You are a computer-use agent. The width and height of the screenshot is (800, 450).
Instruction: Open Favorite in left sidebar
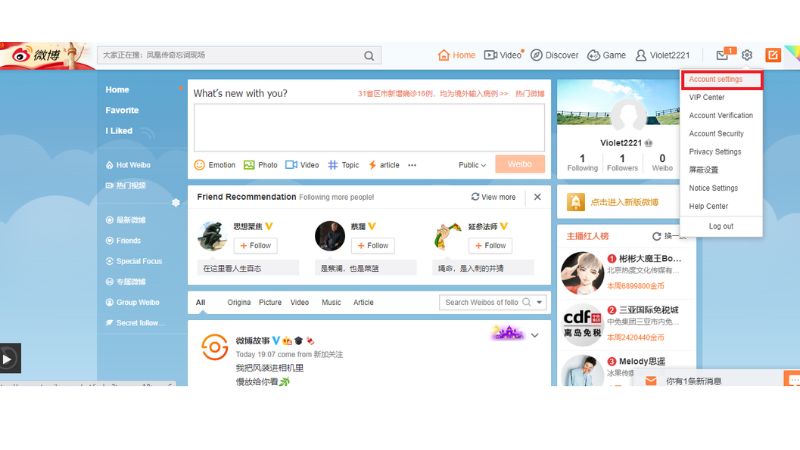click(x=122, y=110)
